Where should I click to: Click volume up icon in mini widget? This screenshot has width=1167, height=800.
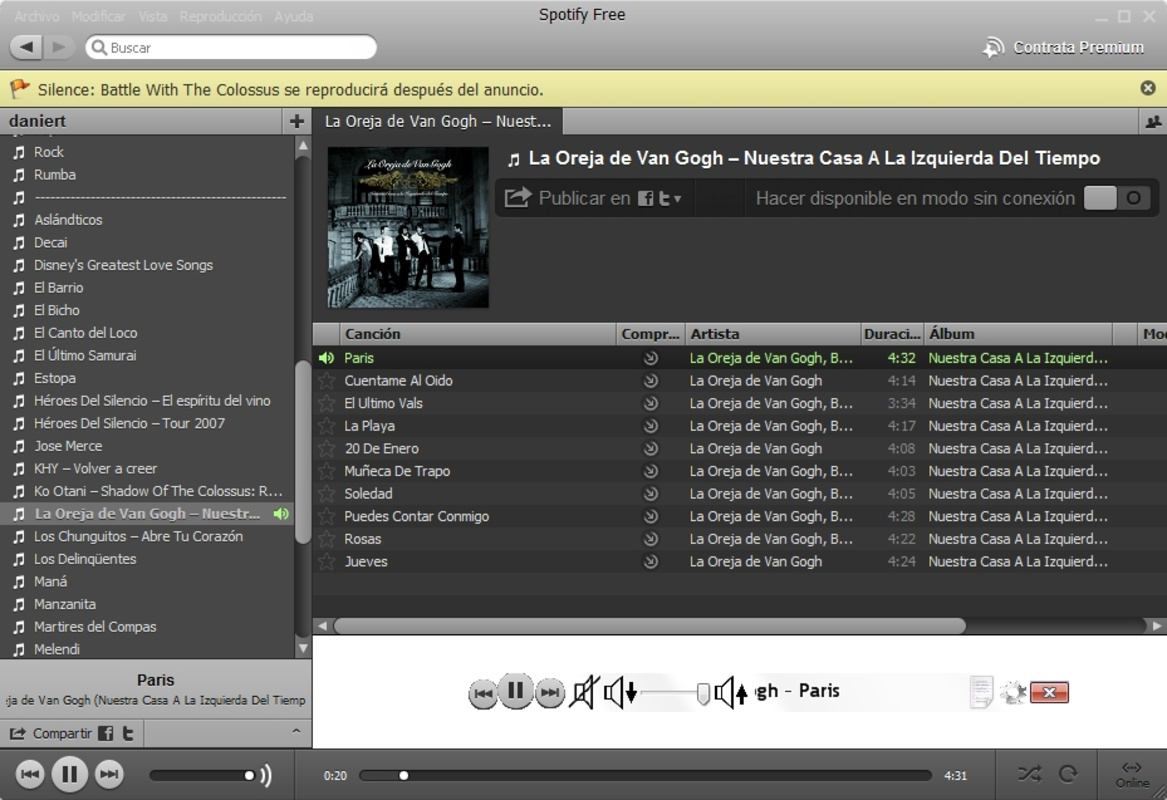731,692
